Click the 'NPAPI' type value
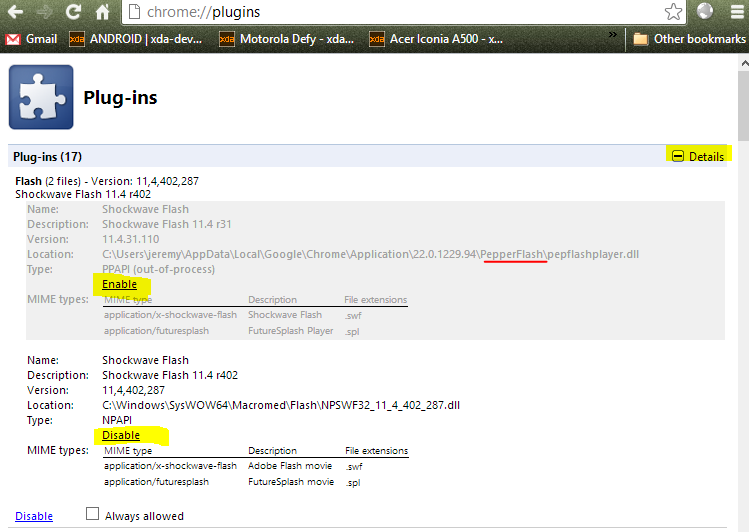The height and width of the screenshot is (532, 749). 117,420
